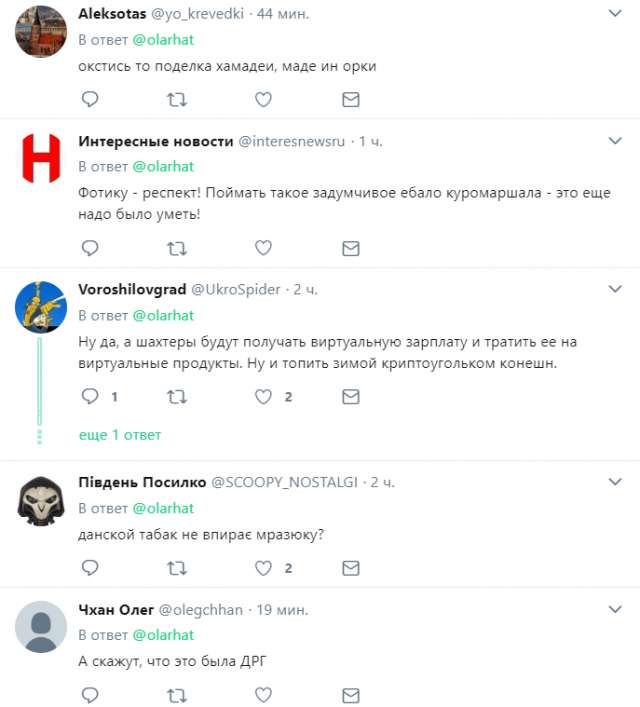The height and width of the screenshot is (707, 640).
Task: Reply to Voroshilovgrad's tweet
Action: point(89,396)
